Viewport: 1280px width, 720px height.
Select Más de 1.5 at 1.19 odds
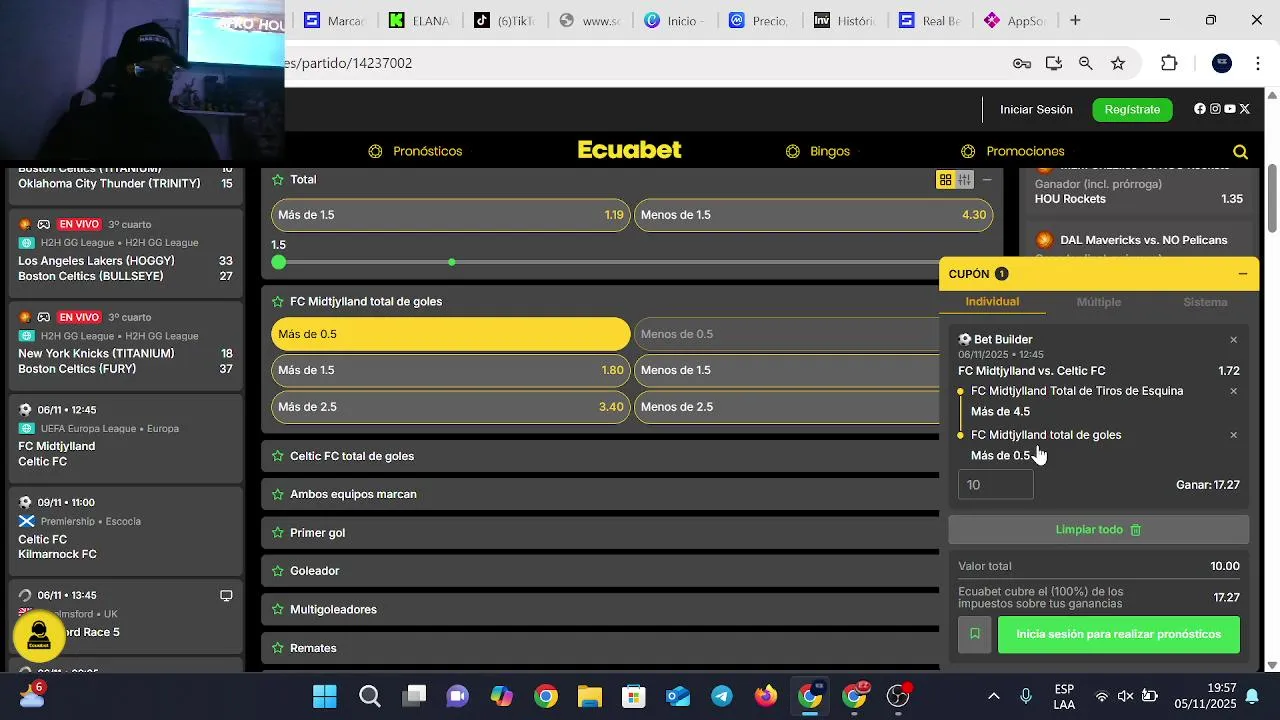450,215
